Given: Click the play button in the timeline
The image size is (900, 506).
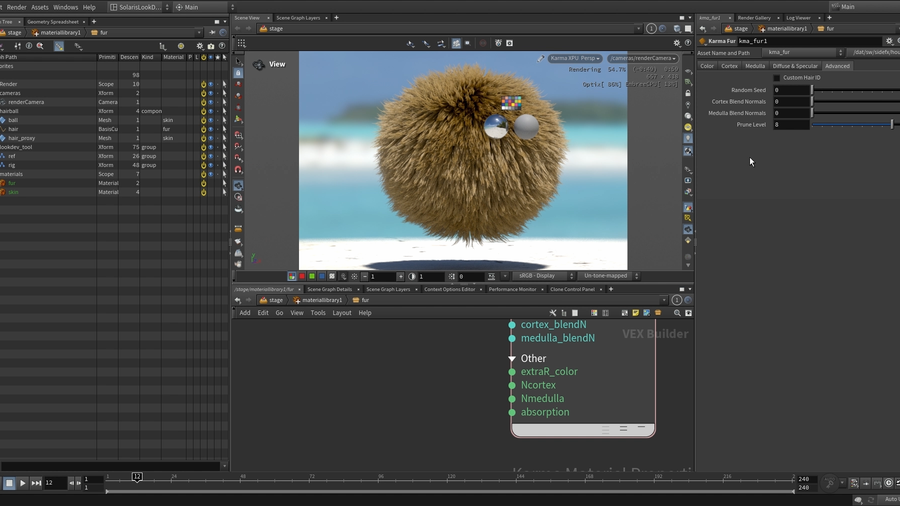Looking at the screenshot, I should (22, 483).
